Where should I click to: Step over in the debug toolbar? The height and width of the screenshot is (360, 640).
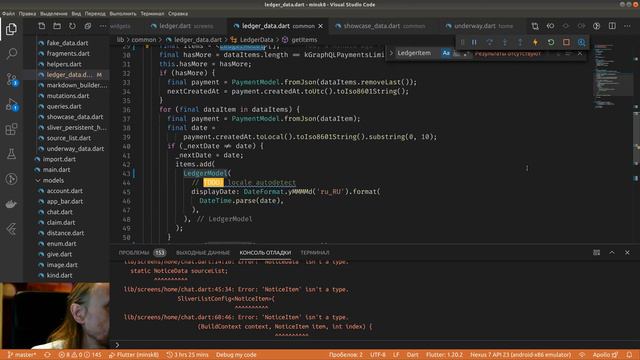(490, 42)
